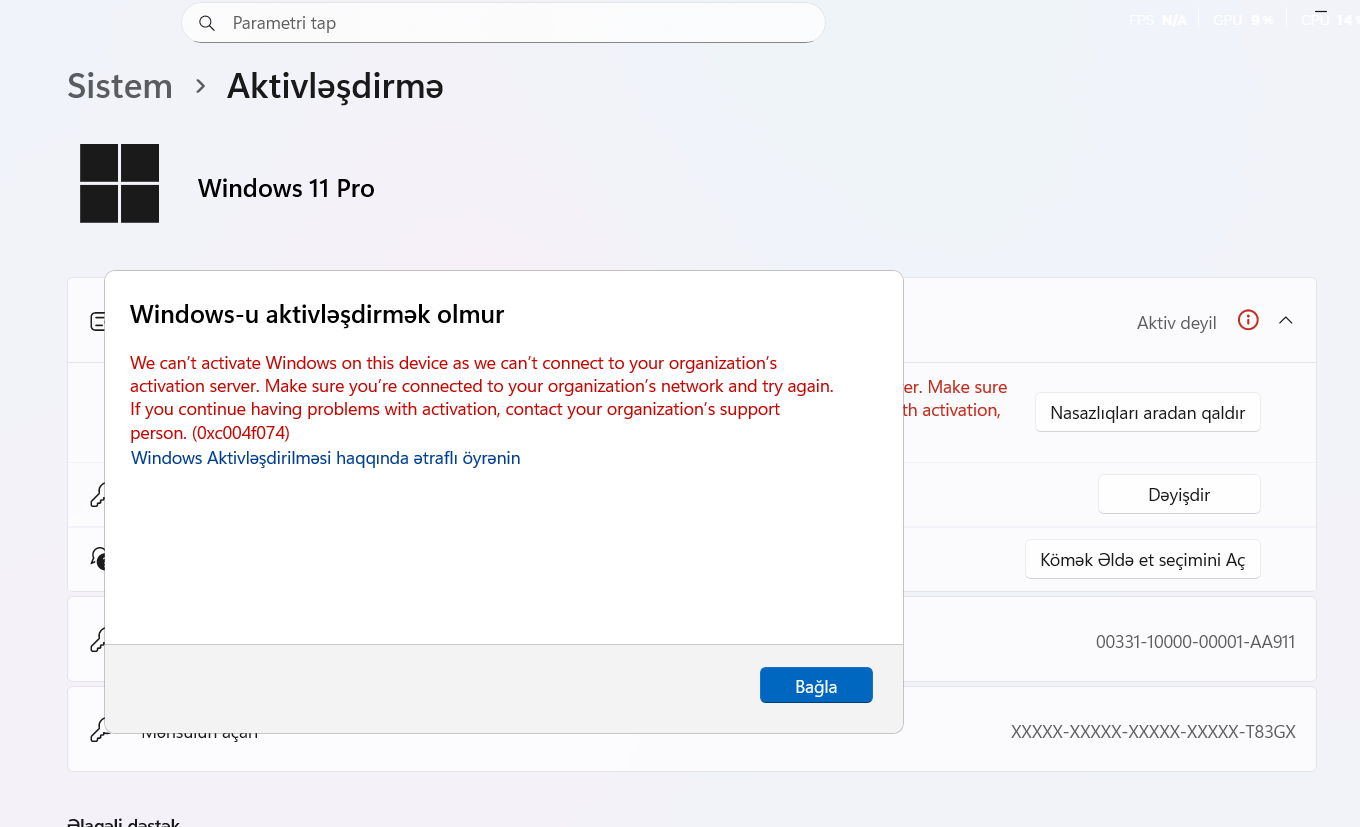
Task: Click the product key ending in T83GX
Action: 1153,732
